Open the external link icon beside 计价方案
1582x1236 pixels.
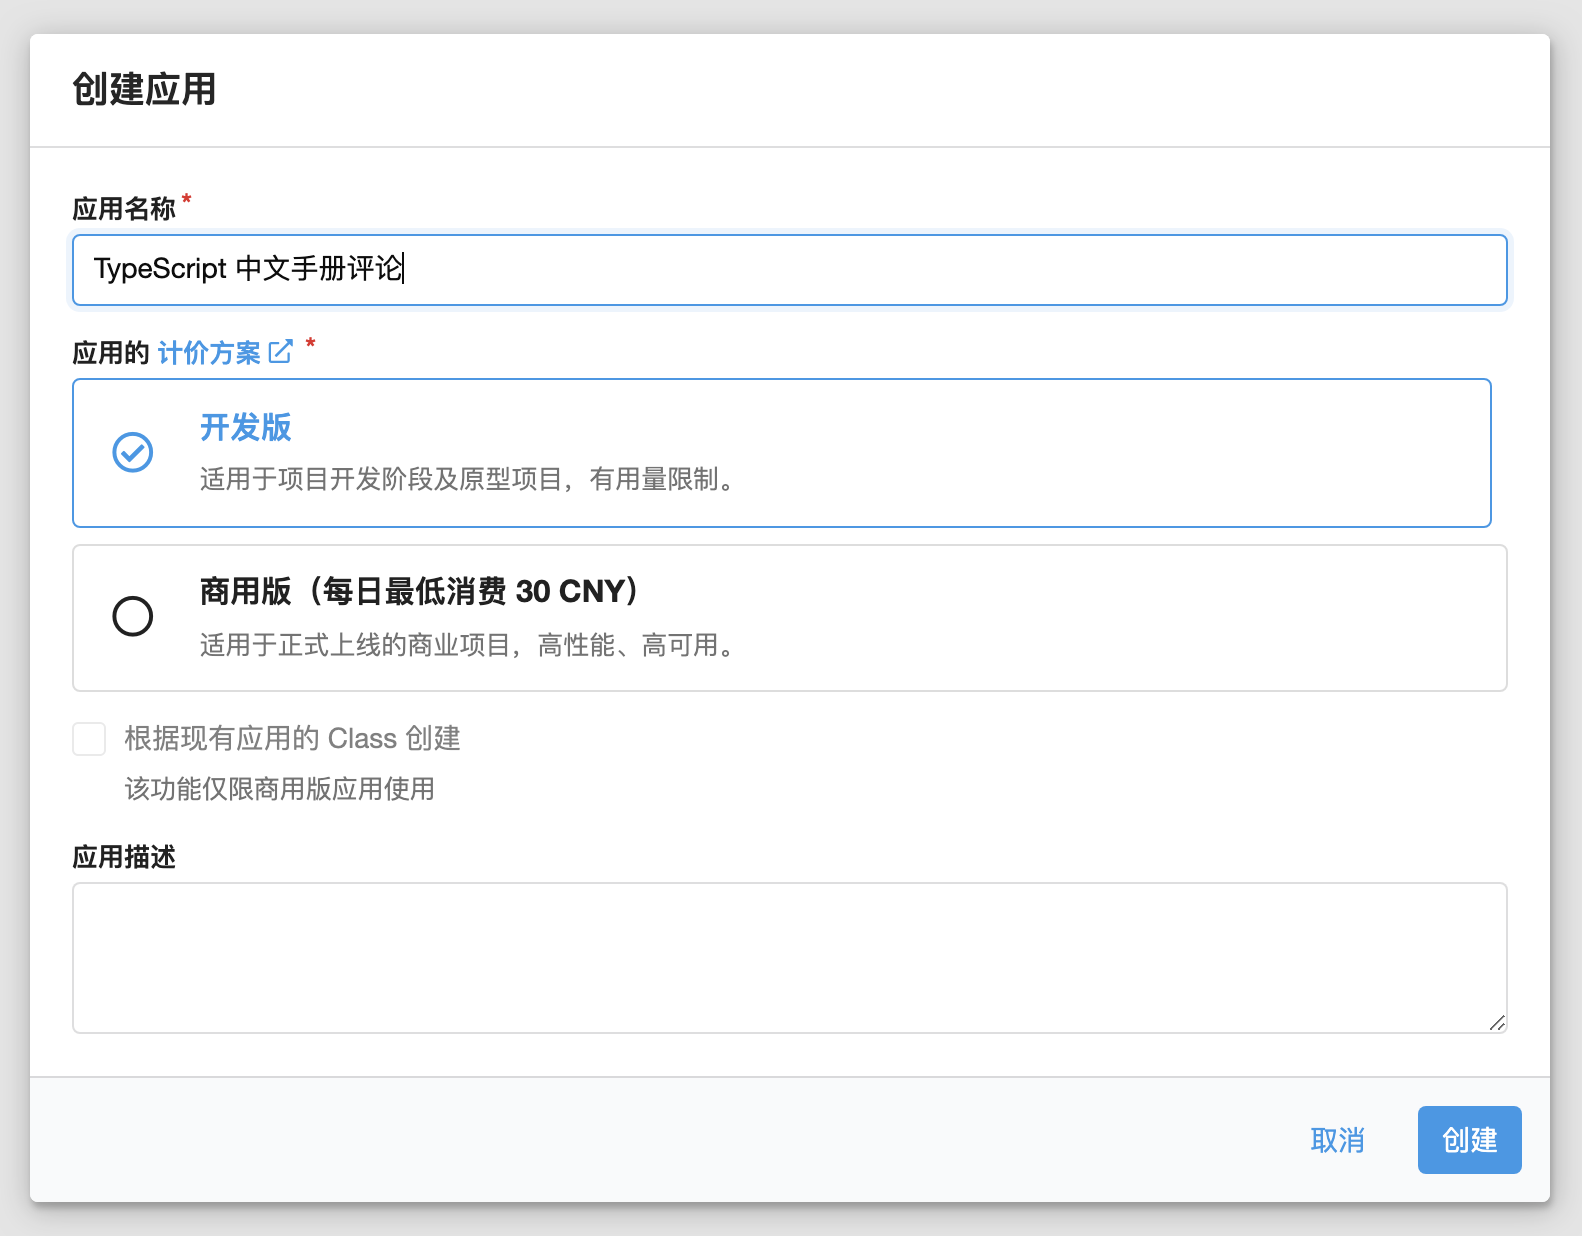click(x=281, y=351)
